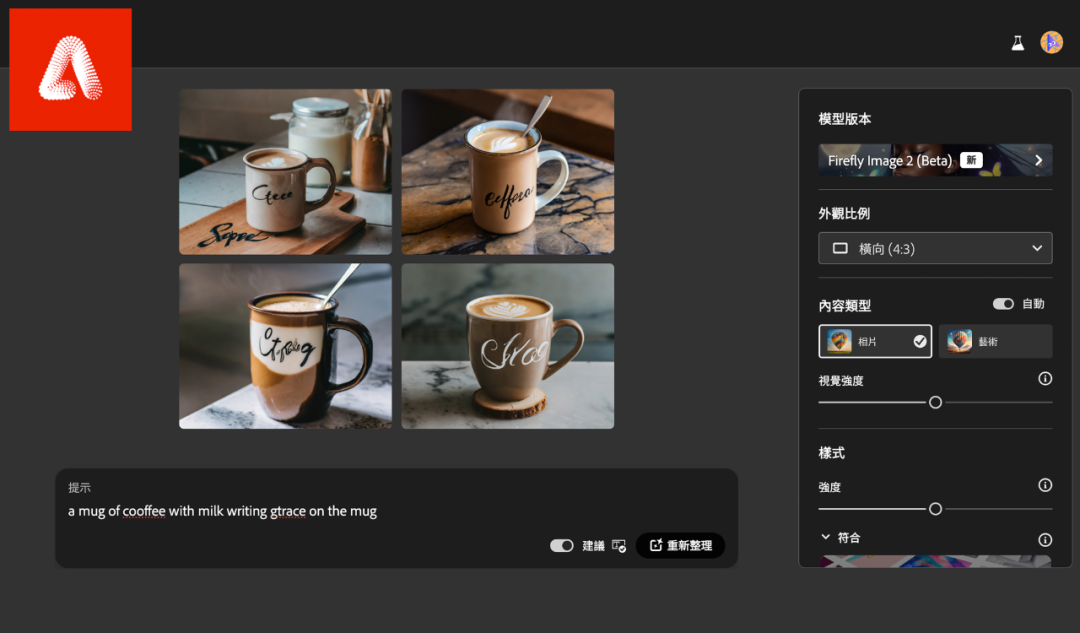The height and width of the screenshot is (633, 1080).
Task: Open the user profile avatar
Action: (1051, 42)
